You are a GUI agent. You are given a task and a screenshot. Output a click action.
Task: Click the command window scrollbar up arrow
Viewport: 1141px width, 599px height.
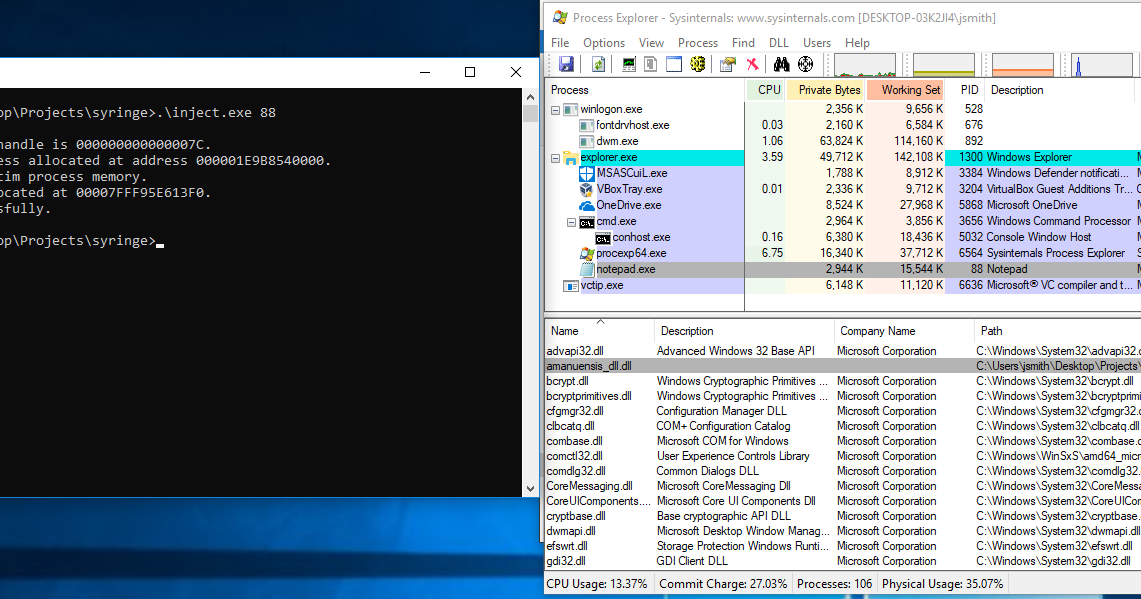click(530, 97)
